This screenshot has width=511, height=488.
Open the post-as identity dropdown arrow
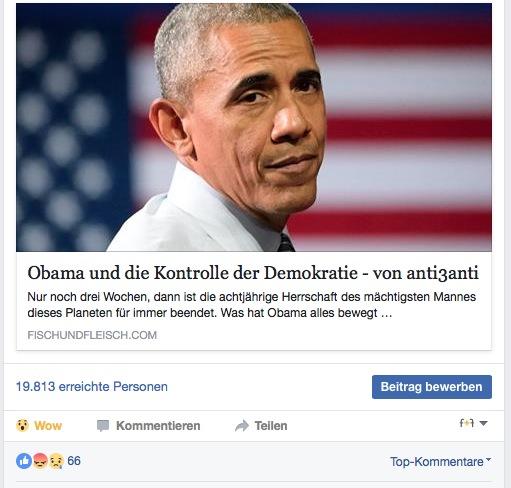483,423
